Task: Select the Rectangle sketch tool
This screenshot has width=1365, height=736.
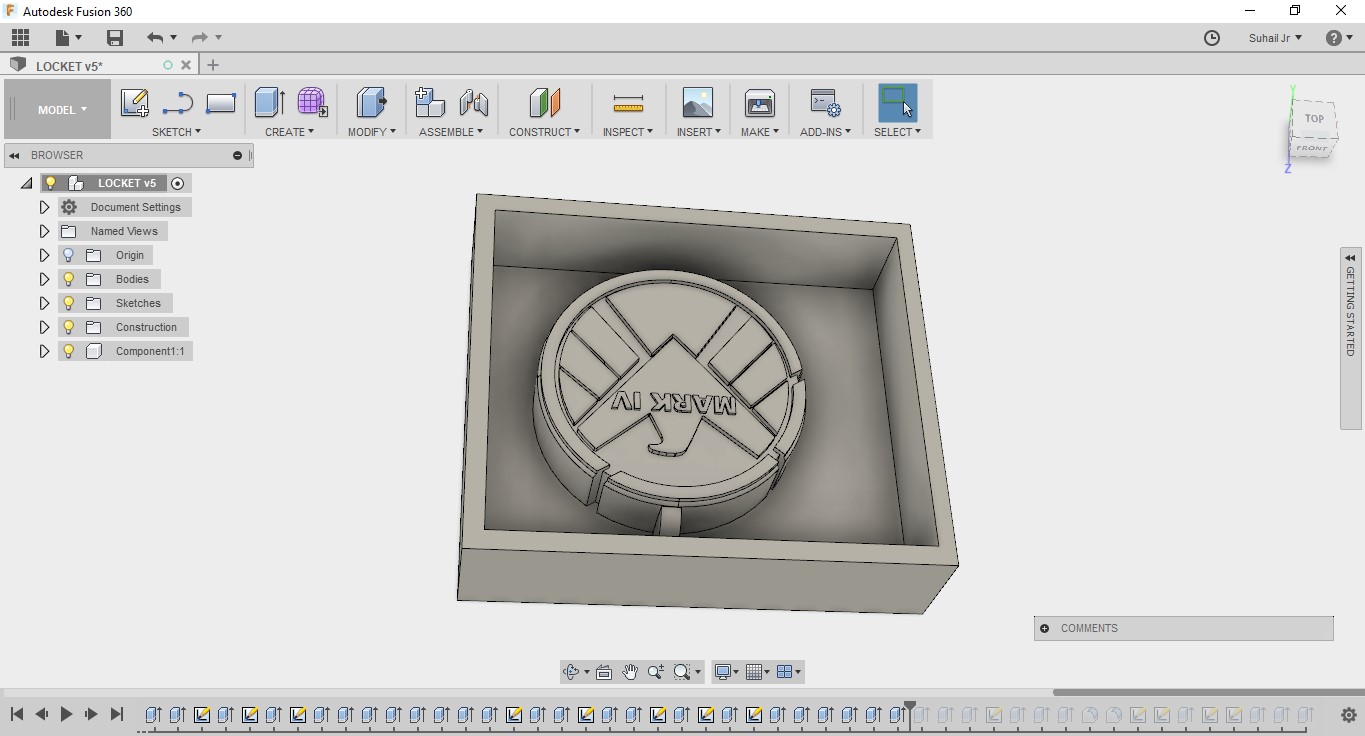Action: (220, 103)
